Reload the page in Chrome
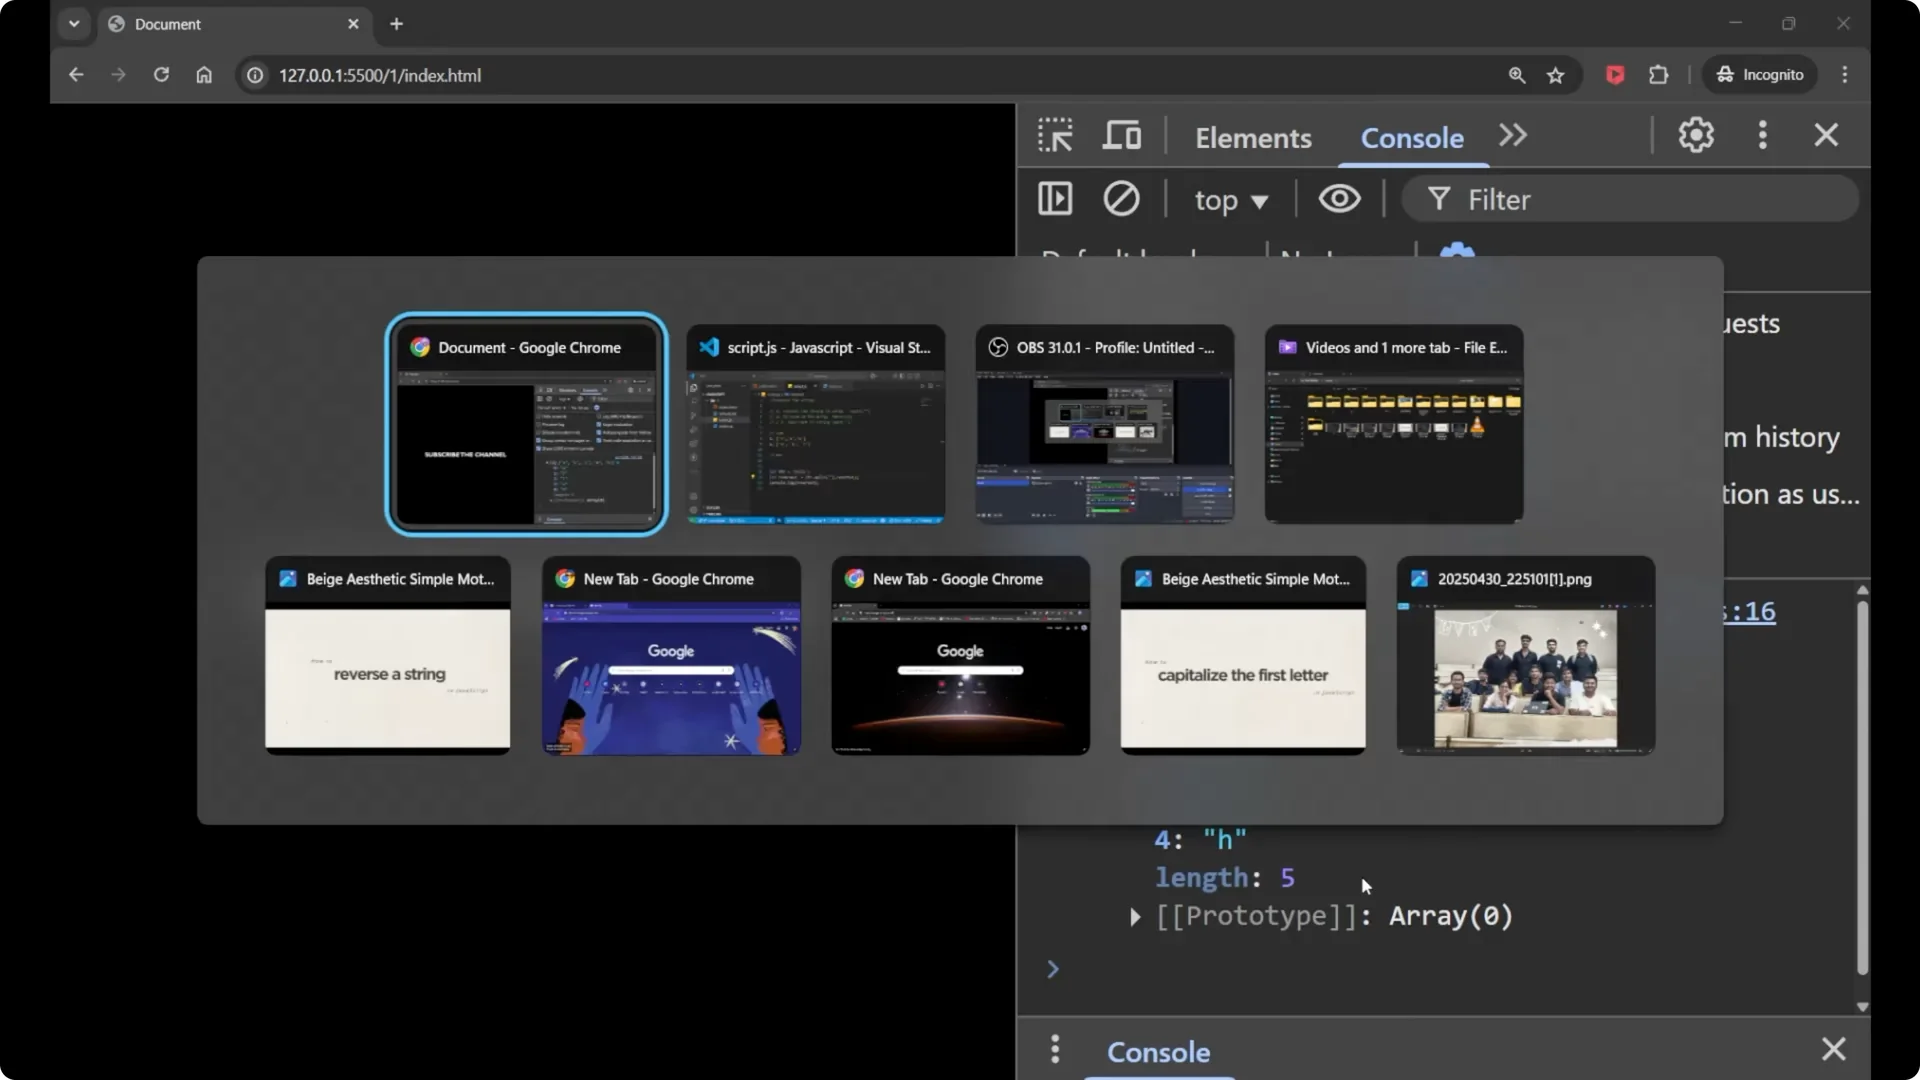Screen dimensions: 1920x1080 pyautogui.click(x=161, y=75)
